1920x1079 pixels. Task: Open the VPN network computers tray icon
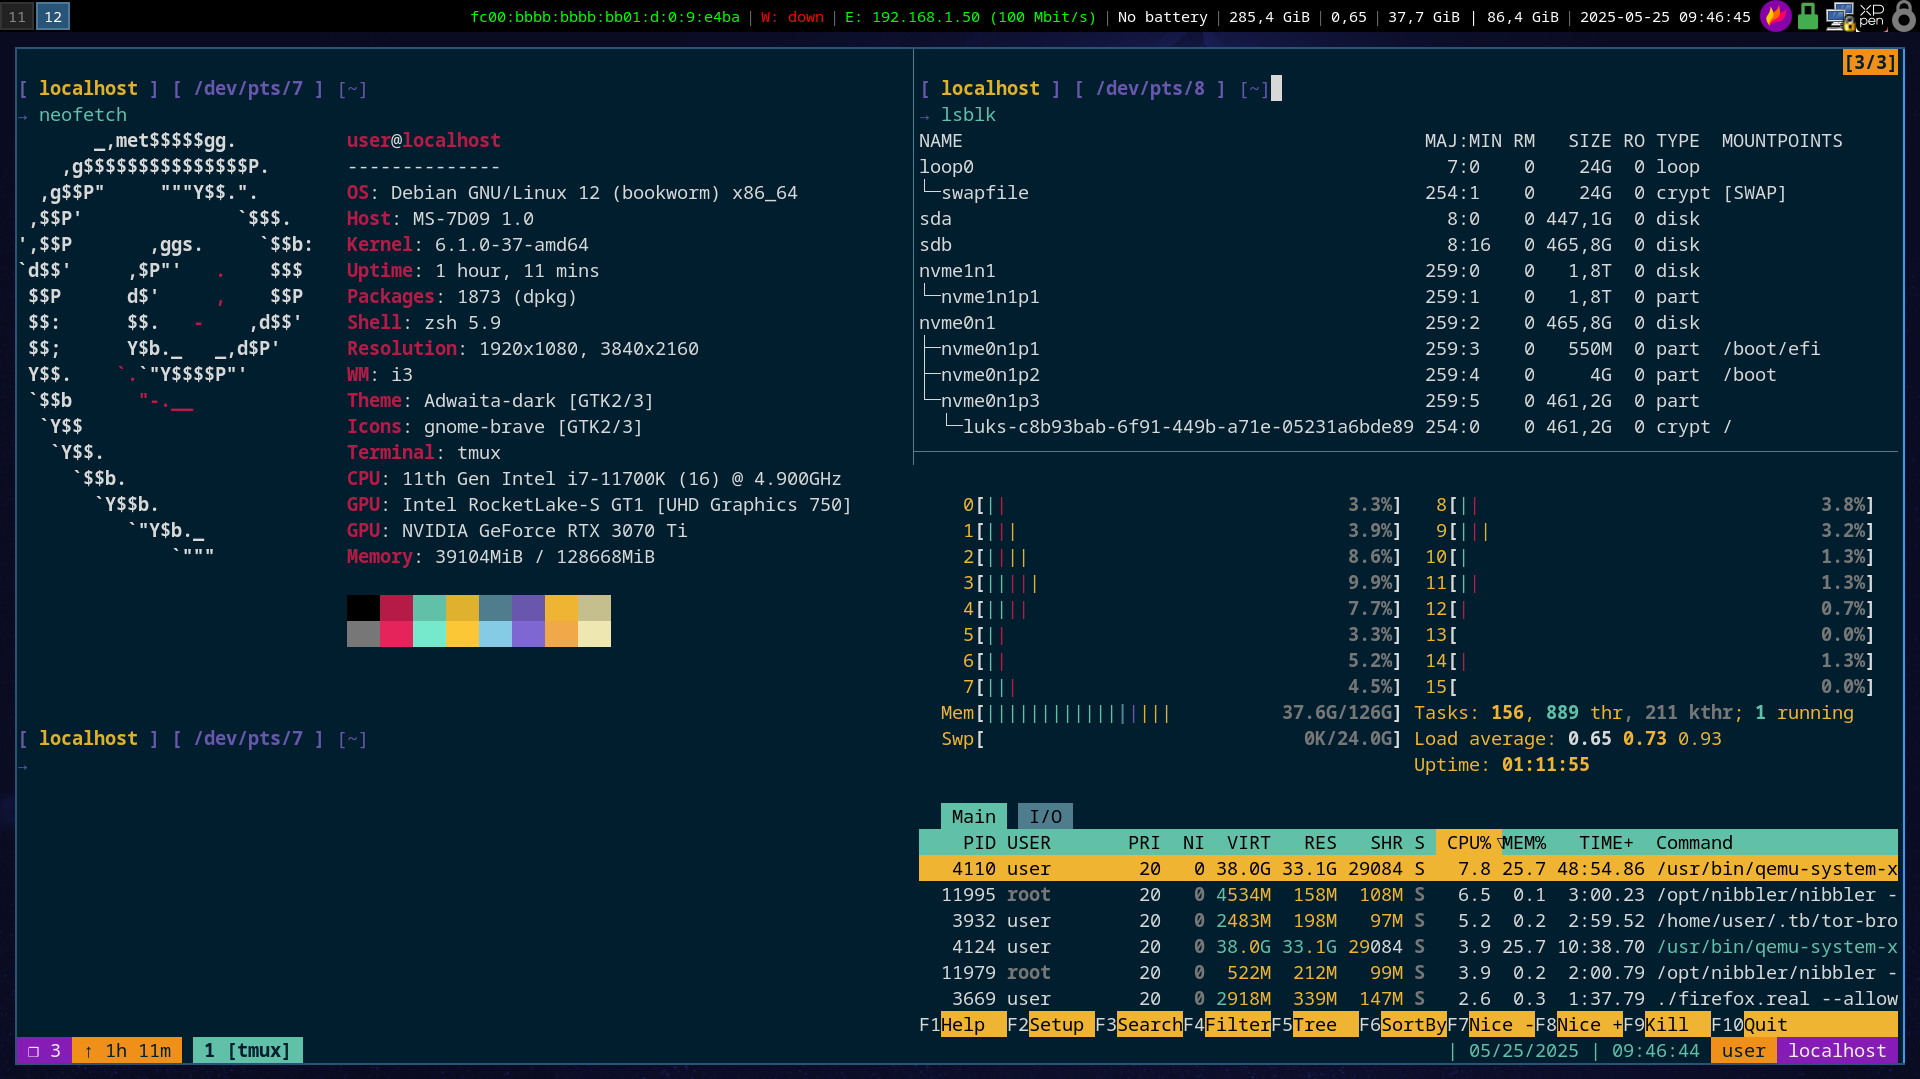tap(1840, 16)
